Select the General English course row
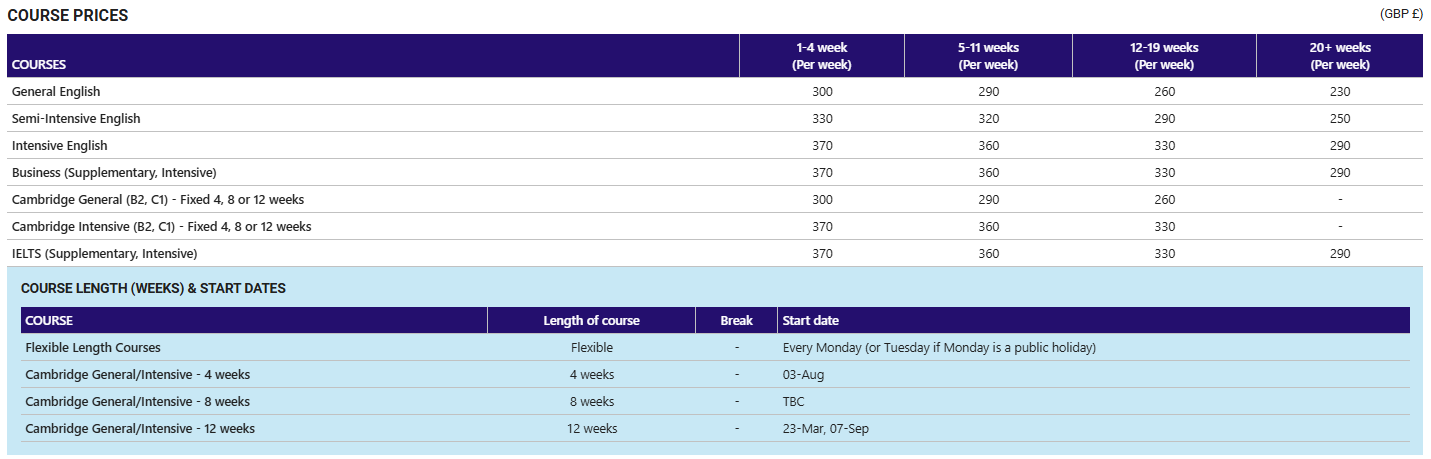The height and width of the screenshot is (459, 1431). pyautogui.click(x=56, y=92)
